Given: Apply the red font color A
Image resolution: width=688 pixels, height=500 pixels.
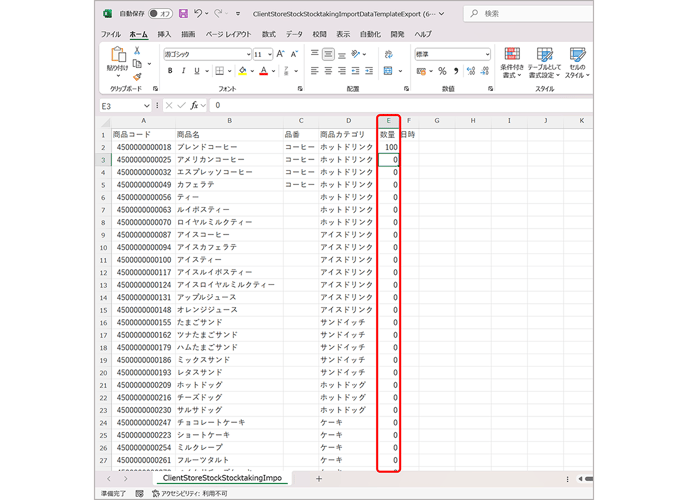Looking at the screenshot, I should [x=264, y=71].
